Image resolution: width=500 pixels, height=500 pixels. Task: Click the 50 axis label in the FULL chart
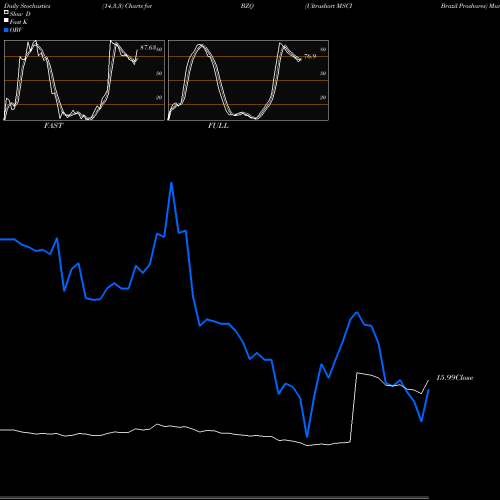tap(323, 73)
